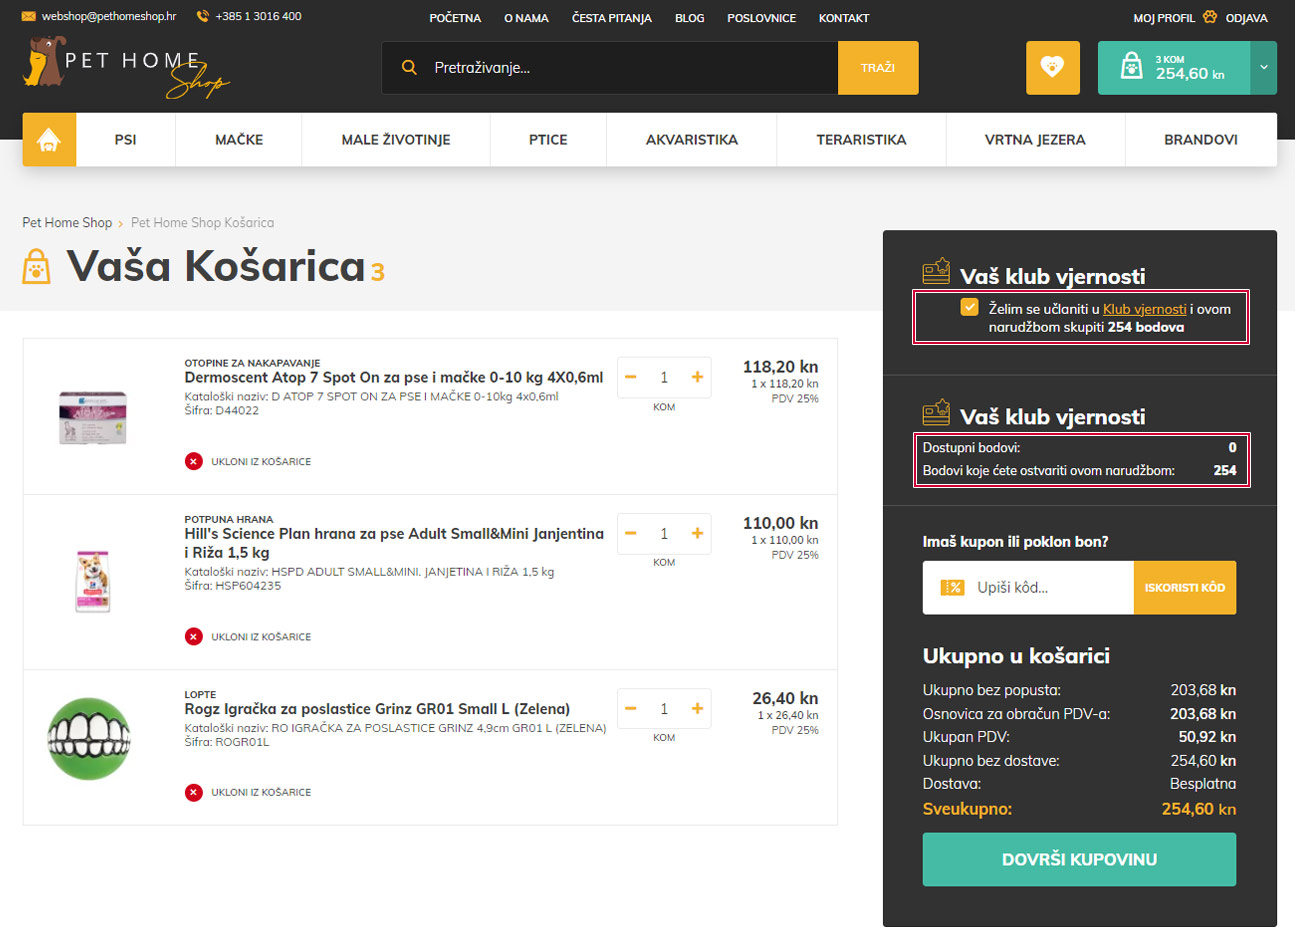Image resolution: width=1295 pixels, height=930 pixels.
Task: Open the PSI category
Action: tap(125, 140)
